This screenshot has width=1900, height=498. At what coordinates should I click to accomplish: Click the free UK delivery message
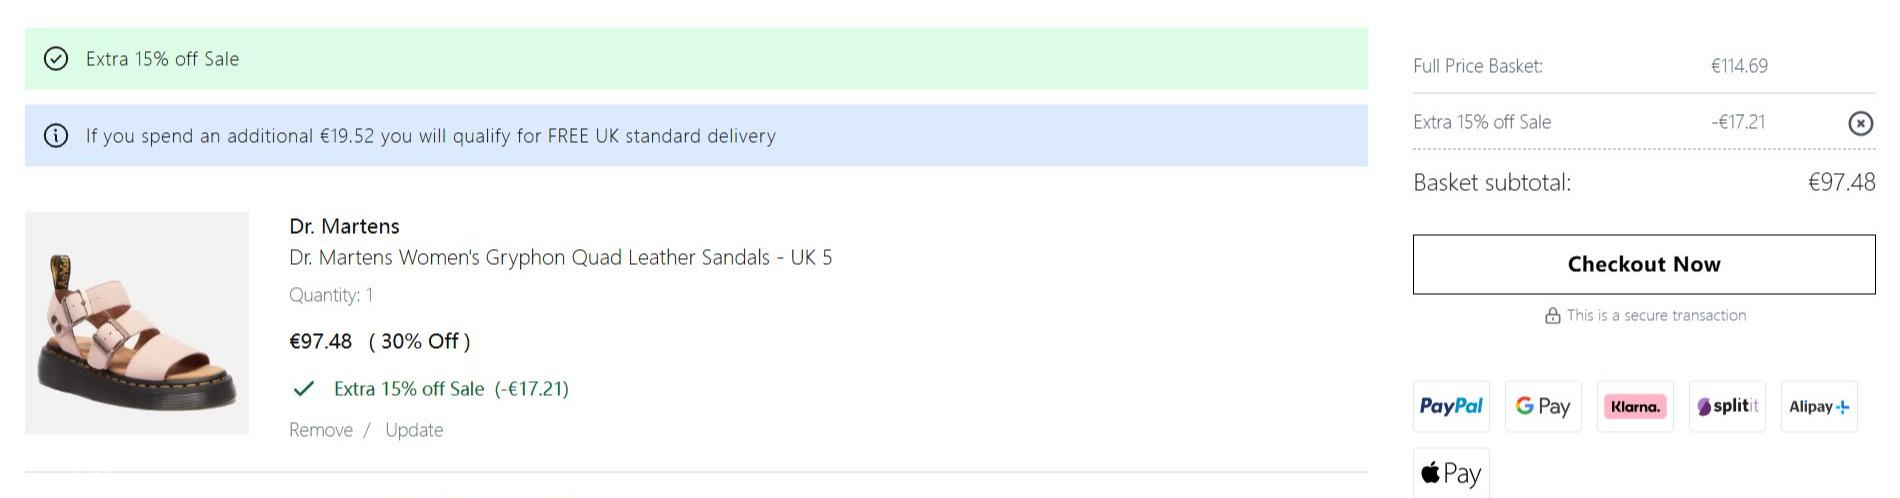[431, 136]
